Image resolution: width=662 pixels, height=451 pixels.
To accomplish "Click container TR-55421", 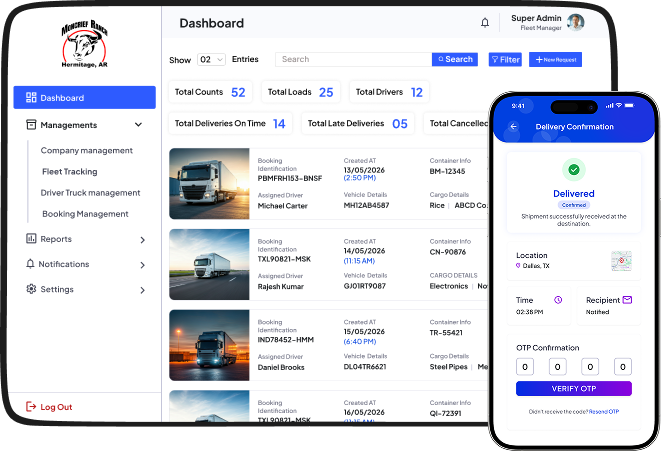I will click(446, 332).
